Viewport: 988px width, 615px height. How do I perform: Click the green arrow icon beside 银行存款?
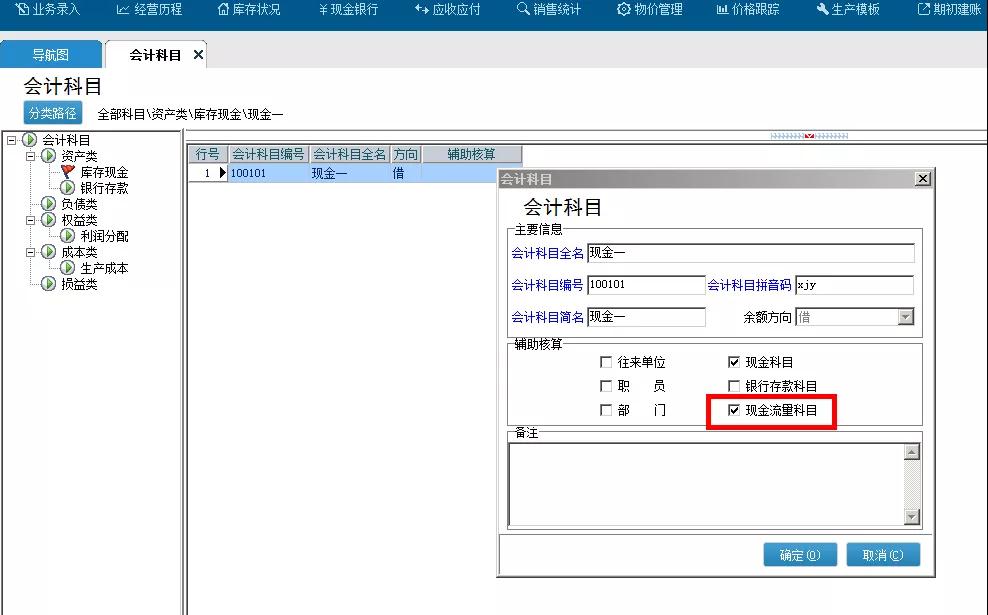[x=68, y=188]
